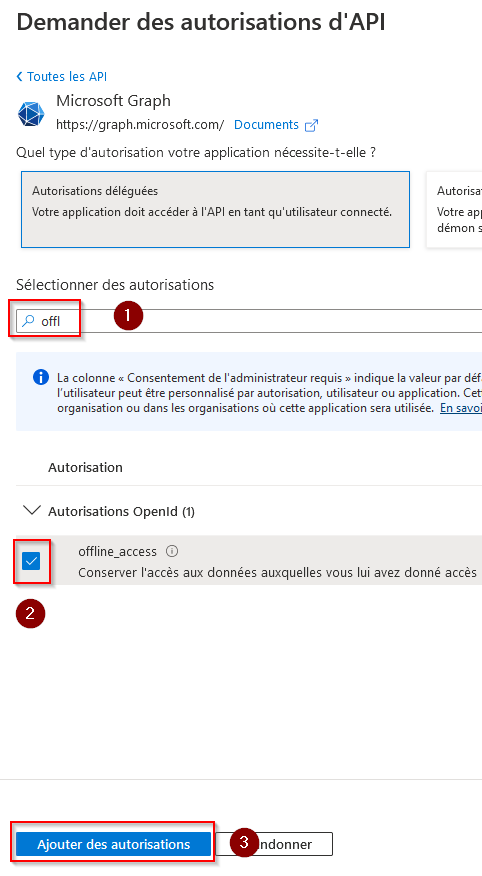Image resolution: width=482 pixels, height=876 pixels.
Task: Click the Conserver l'accès aux données description
Action: point(278,573)
